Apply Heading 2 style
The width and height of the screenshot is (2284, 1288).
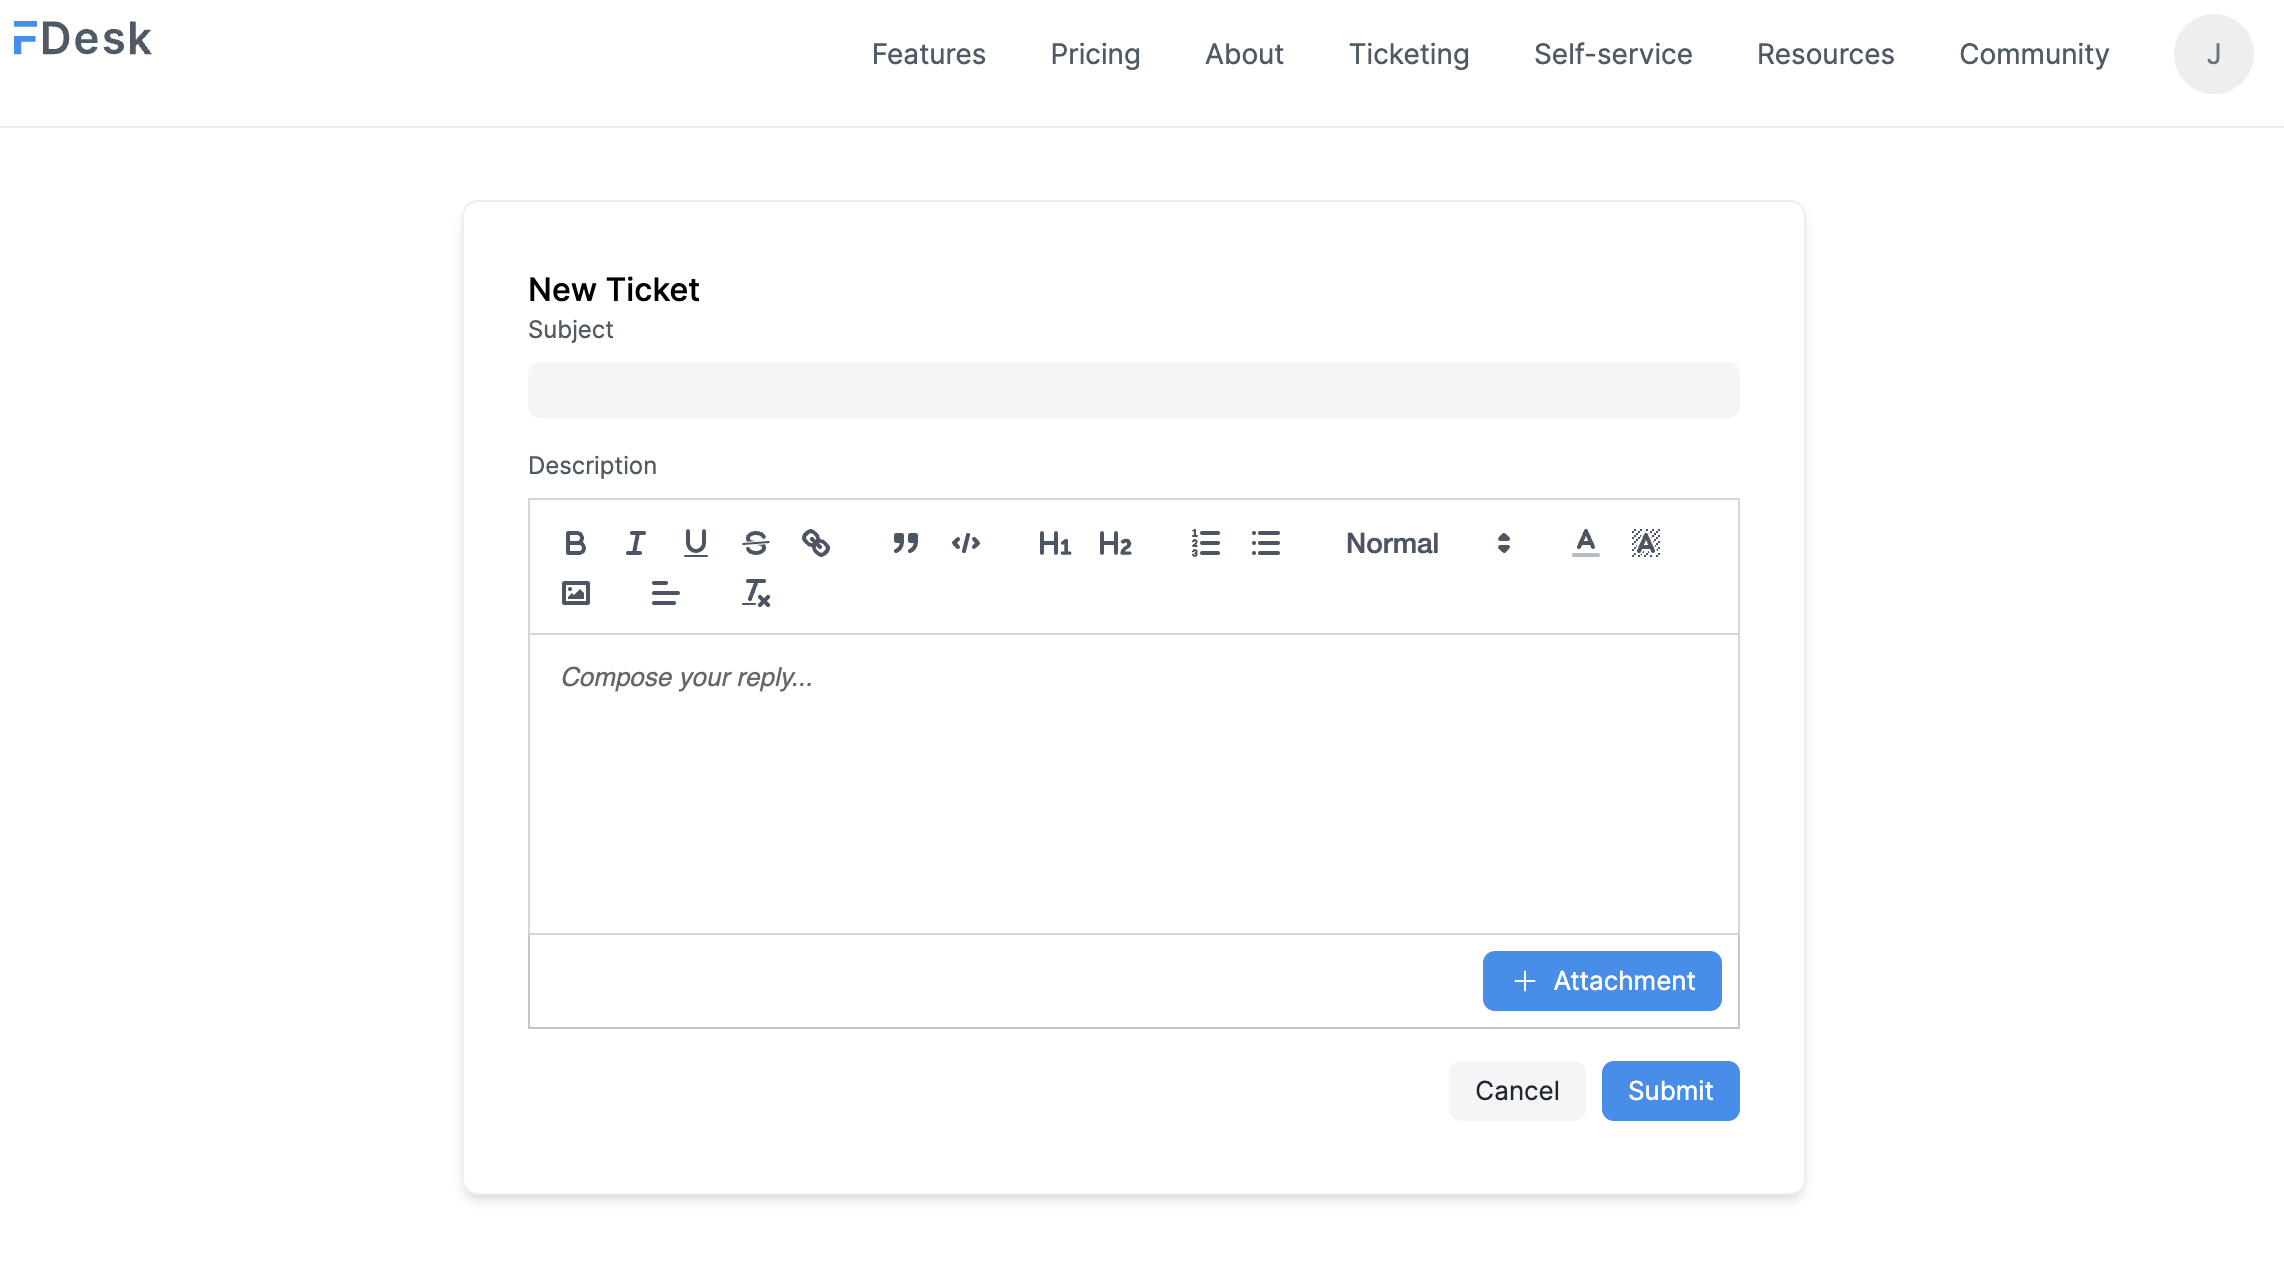tap(1115, 543)
